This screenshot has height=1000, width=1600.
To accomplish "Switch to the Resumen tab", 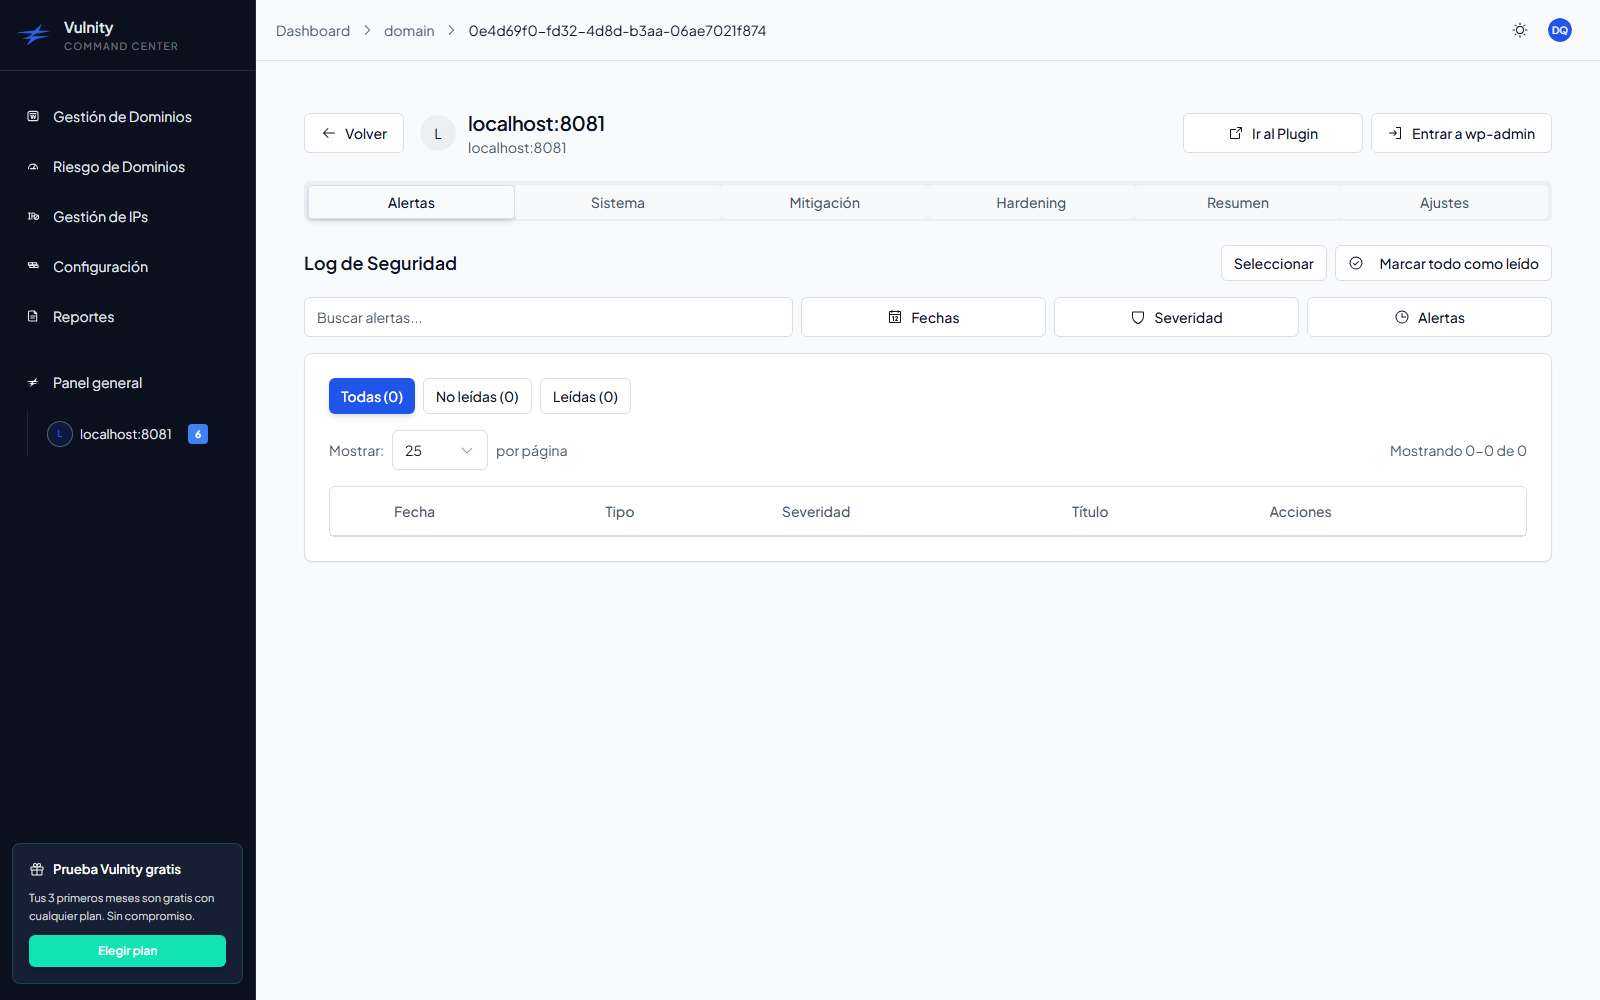I will point(1238,202).
